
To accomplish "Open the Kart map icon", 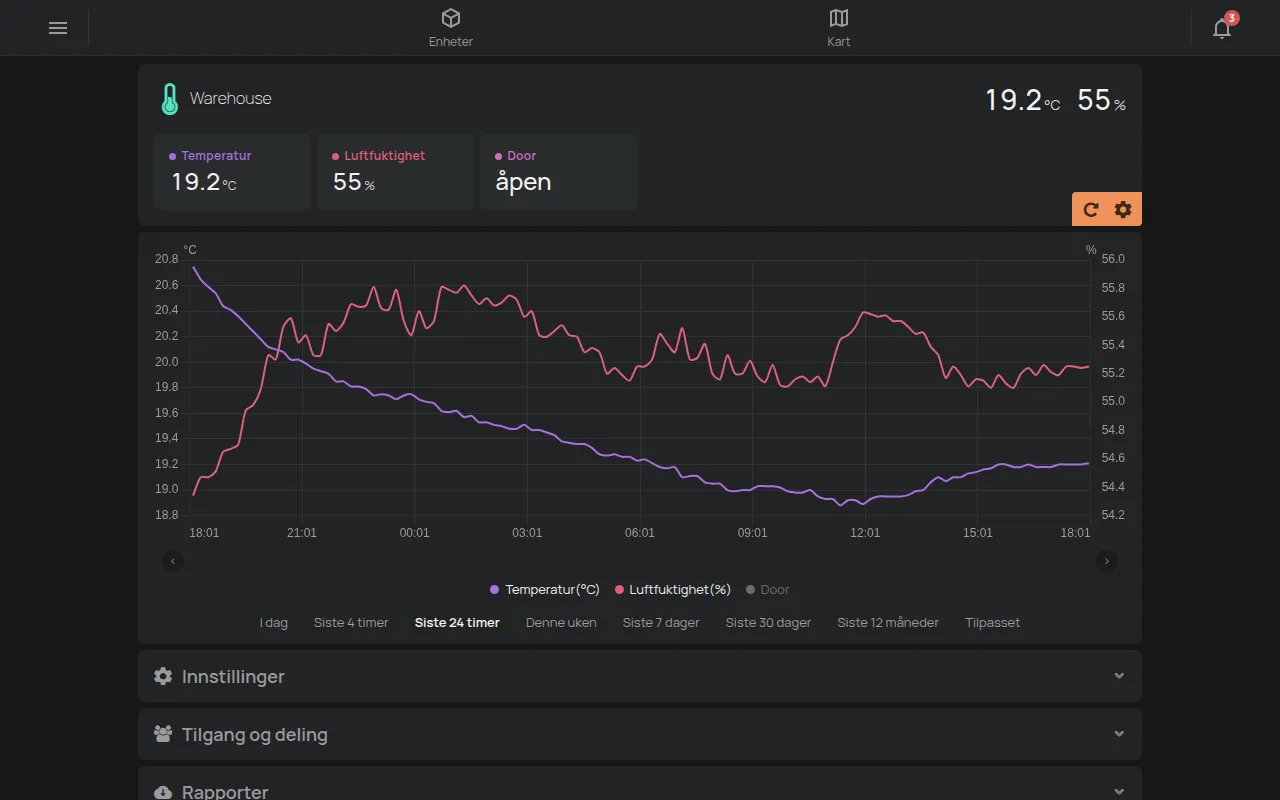I will pos(839,18).
